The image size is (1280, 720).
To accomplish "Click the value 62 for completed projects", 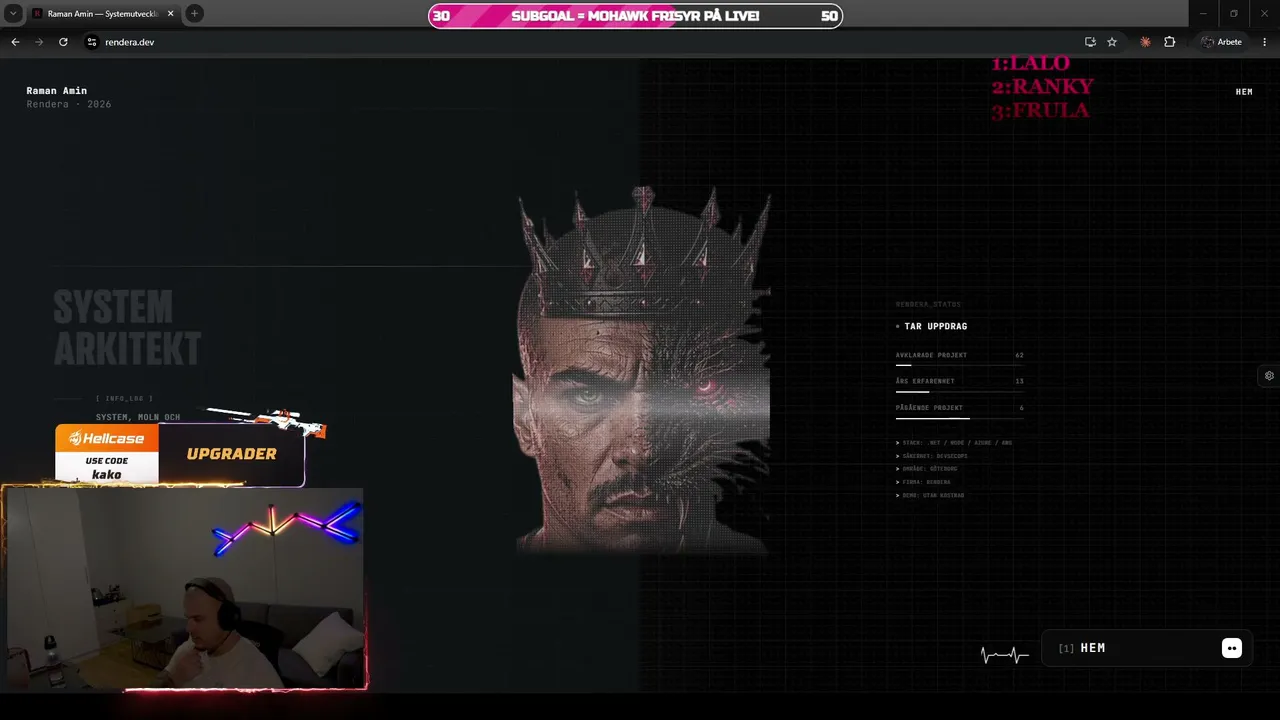I will click(x=1020, y=355).
